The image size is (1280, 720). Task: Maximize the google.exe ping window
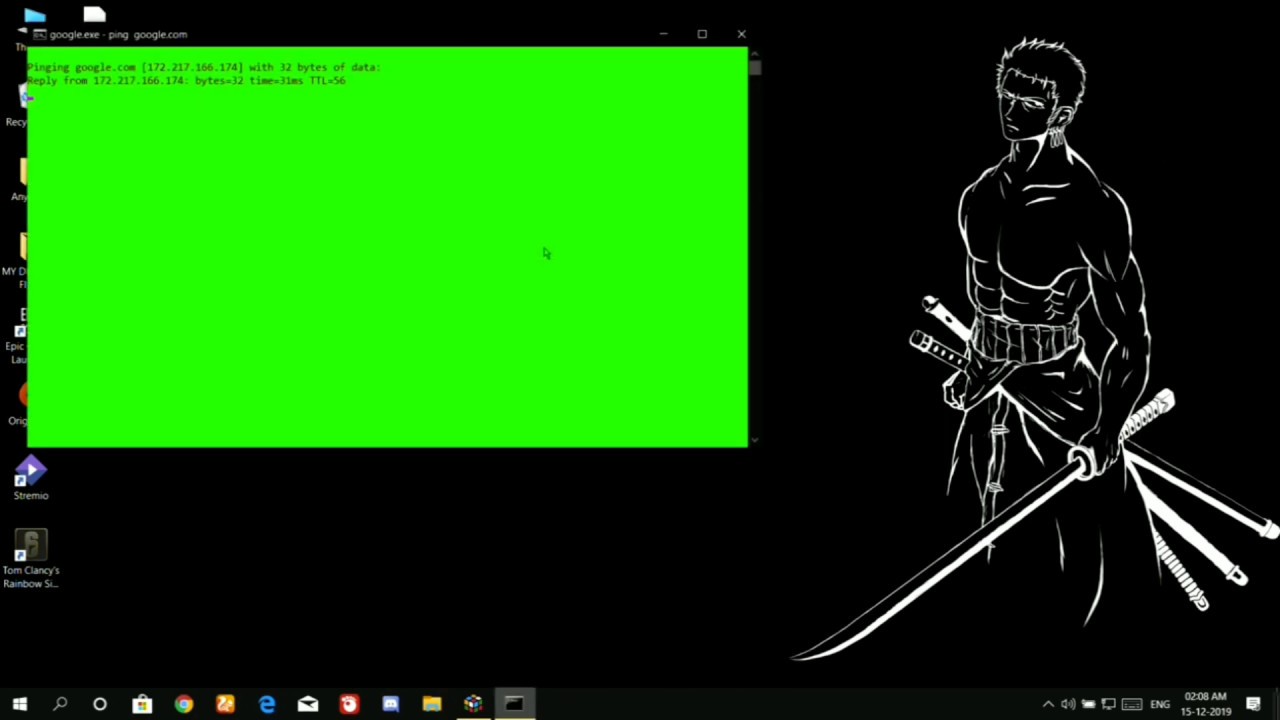pyautogui.click(x=702, y=34)
